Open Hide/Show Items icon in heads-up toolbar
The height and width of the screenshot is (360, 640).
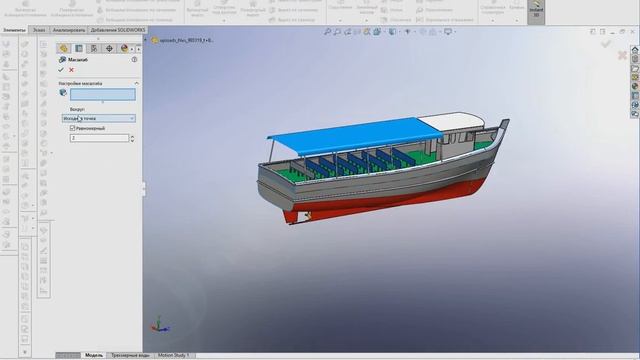click(x=407, y=31)
